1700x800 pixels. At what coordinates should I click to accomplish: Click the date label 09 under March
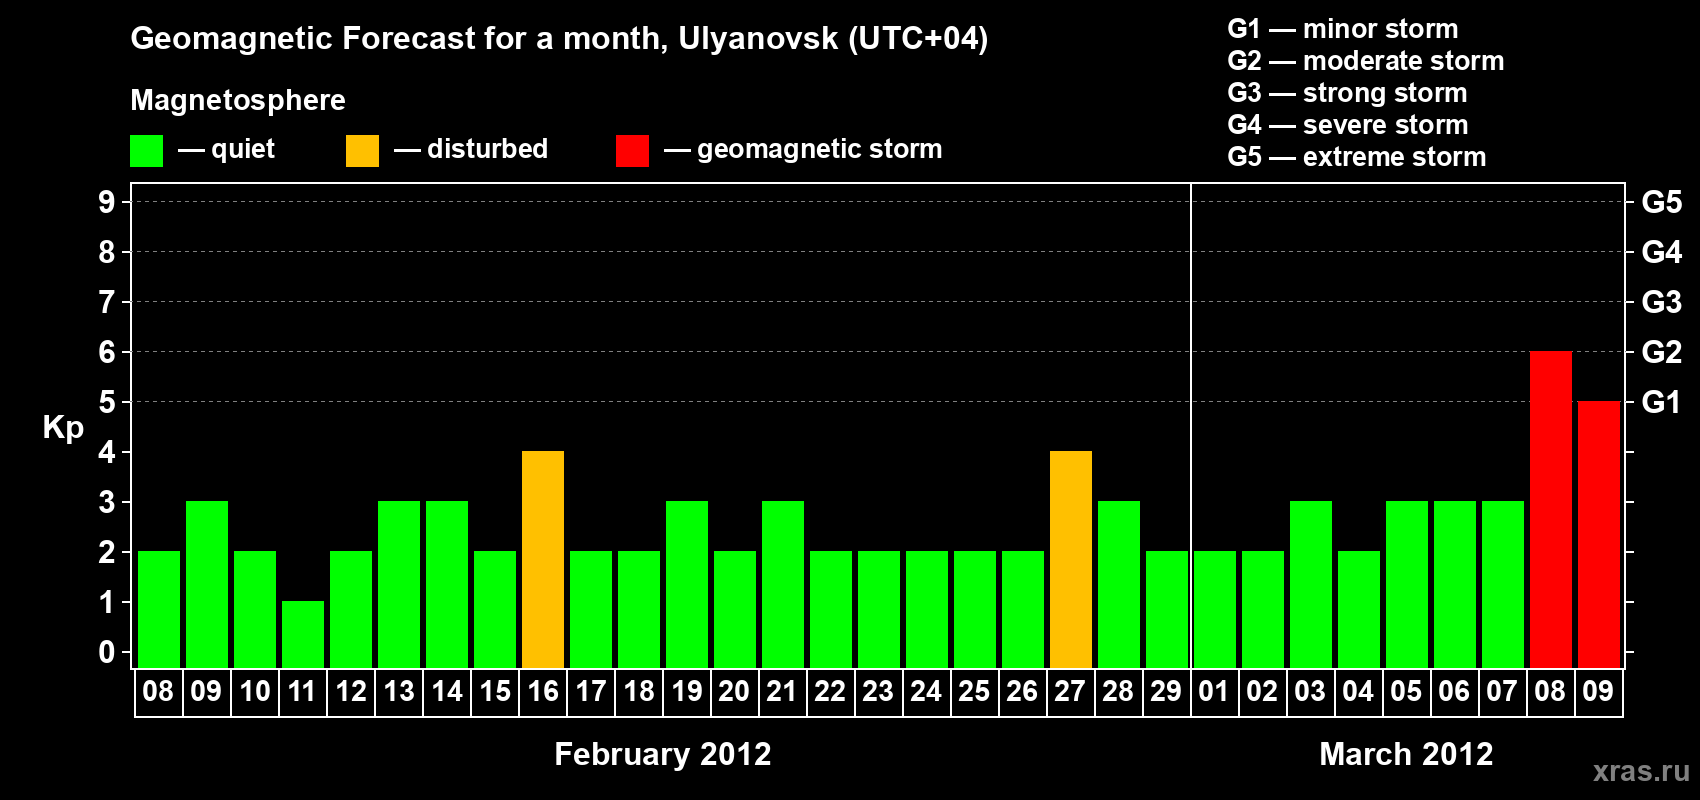[x=1598, y=691]
